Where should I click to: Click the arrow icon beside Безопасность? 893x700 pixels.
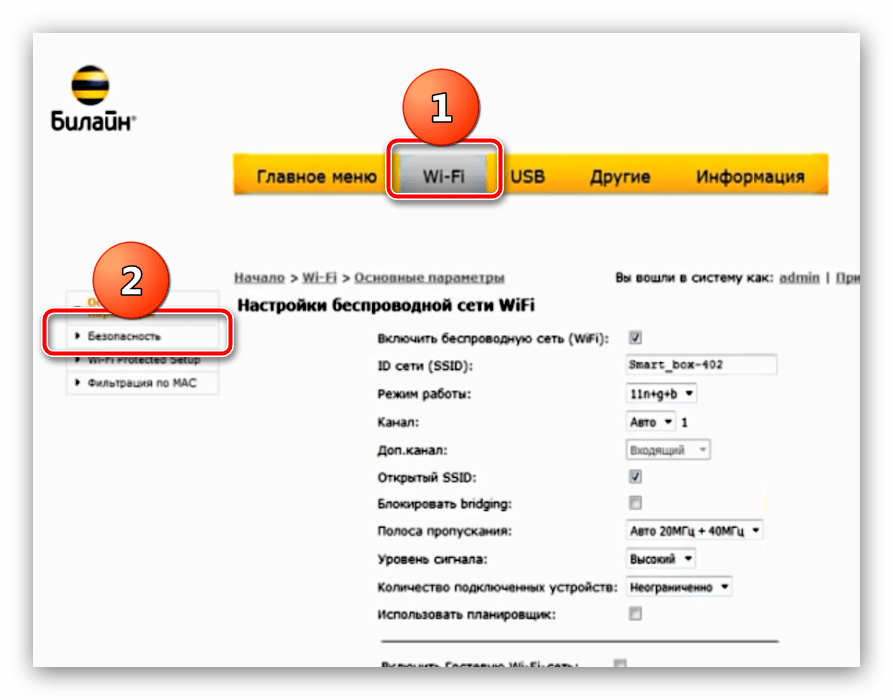click(x=78, y=337)
